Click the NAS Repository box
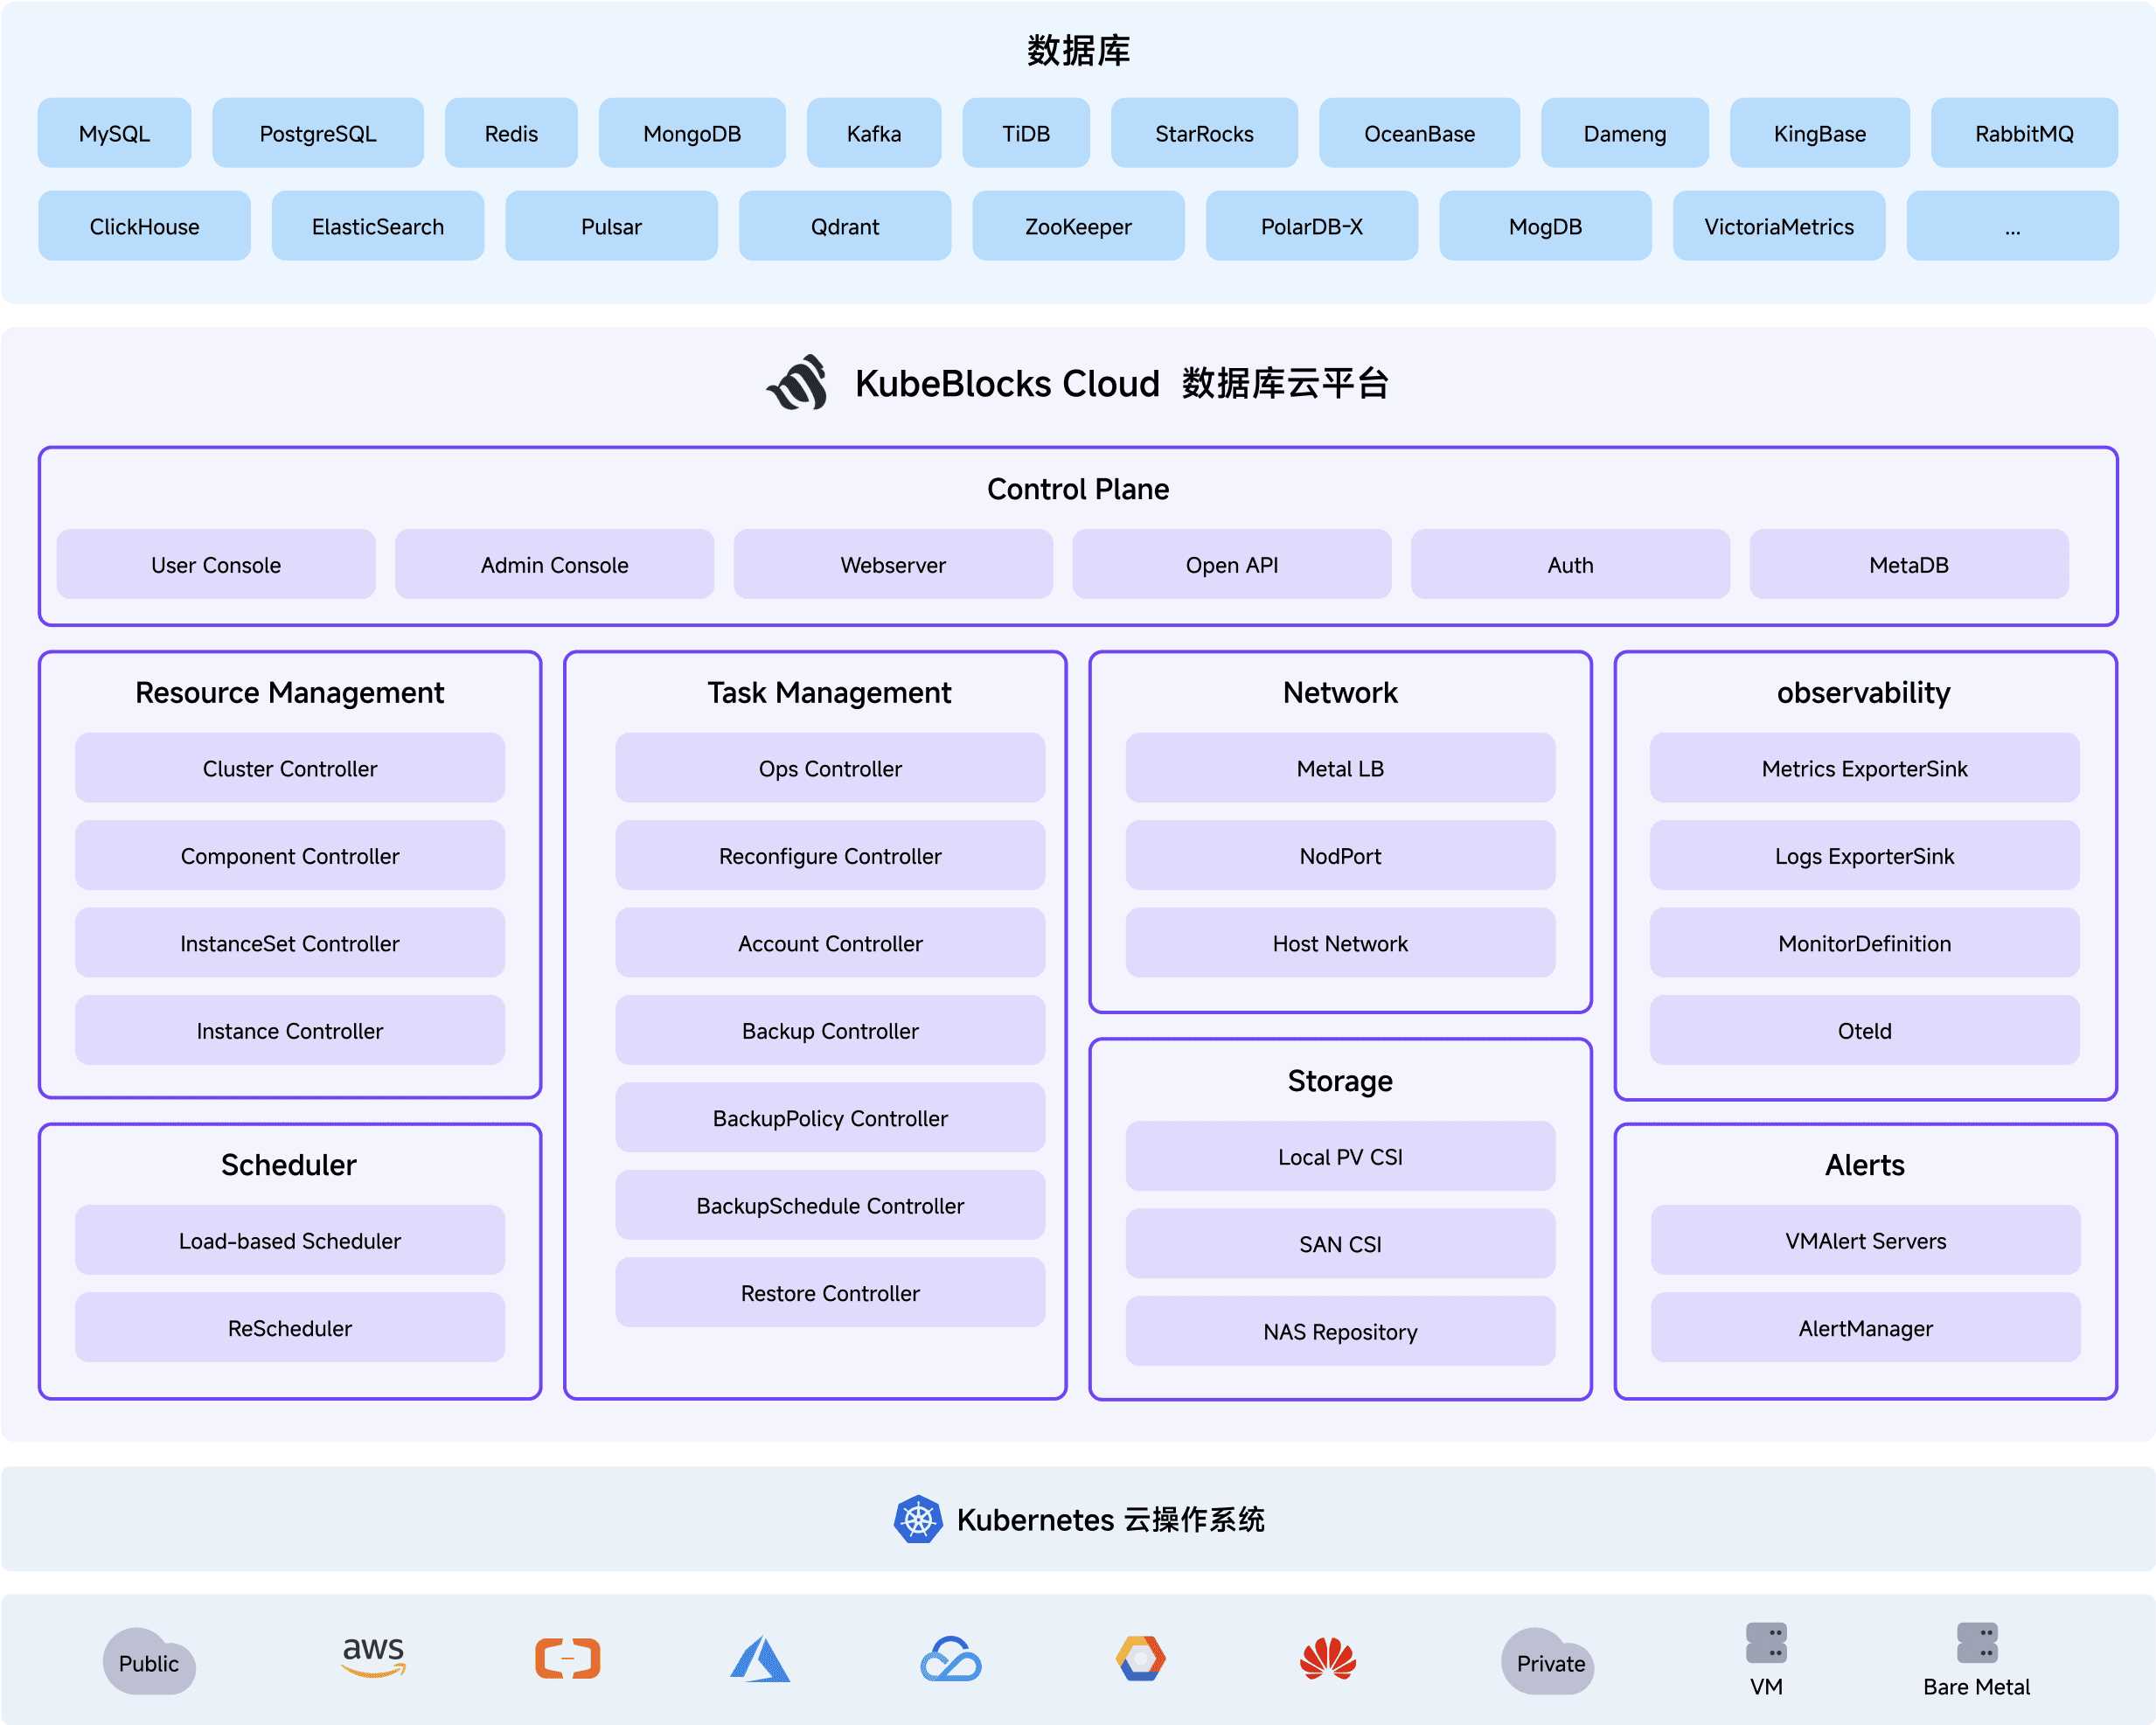The width and height of the screenshot is (2156, 1725). (x=1340, y=1331)
